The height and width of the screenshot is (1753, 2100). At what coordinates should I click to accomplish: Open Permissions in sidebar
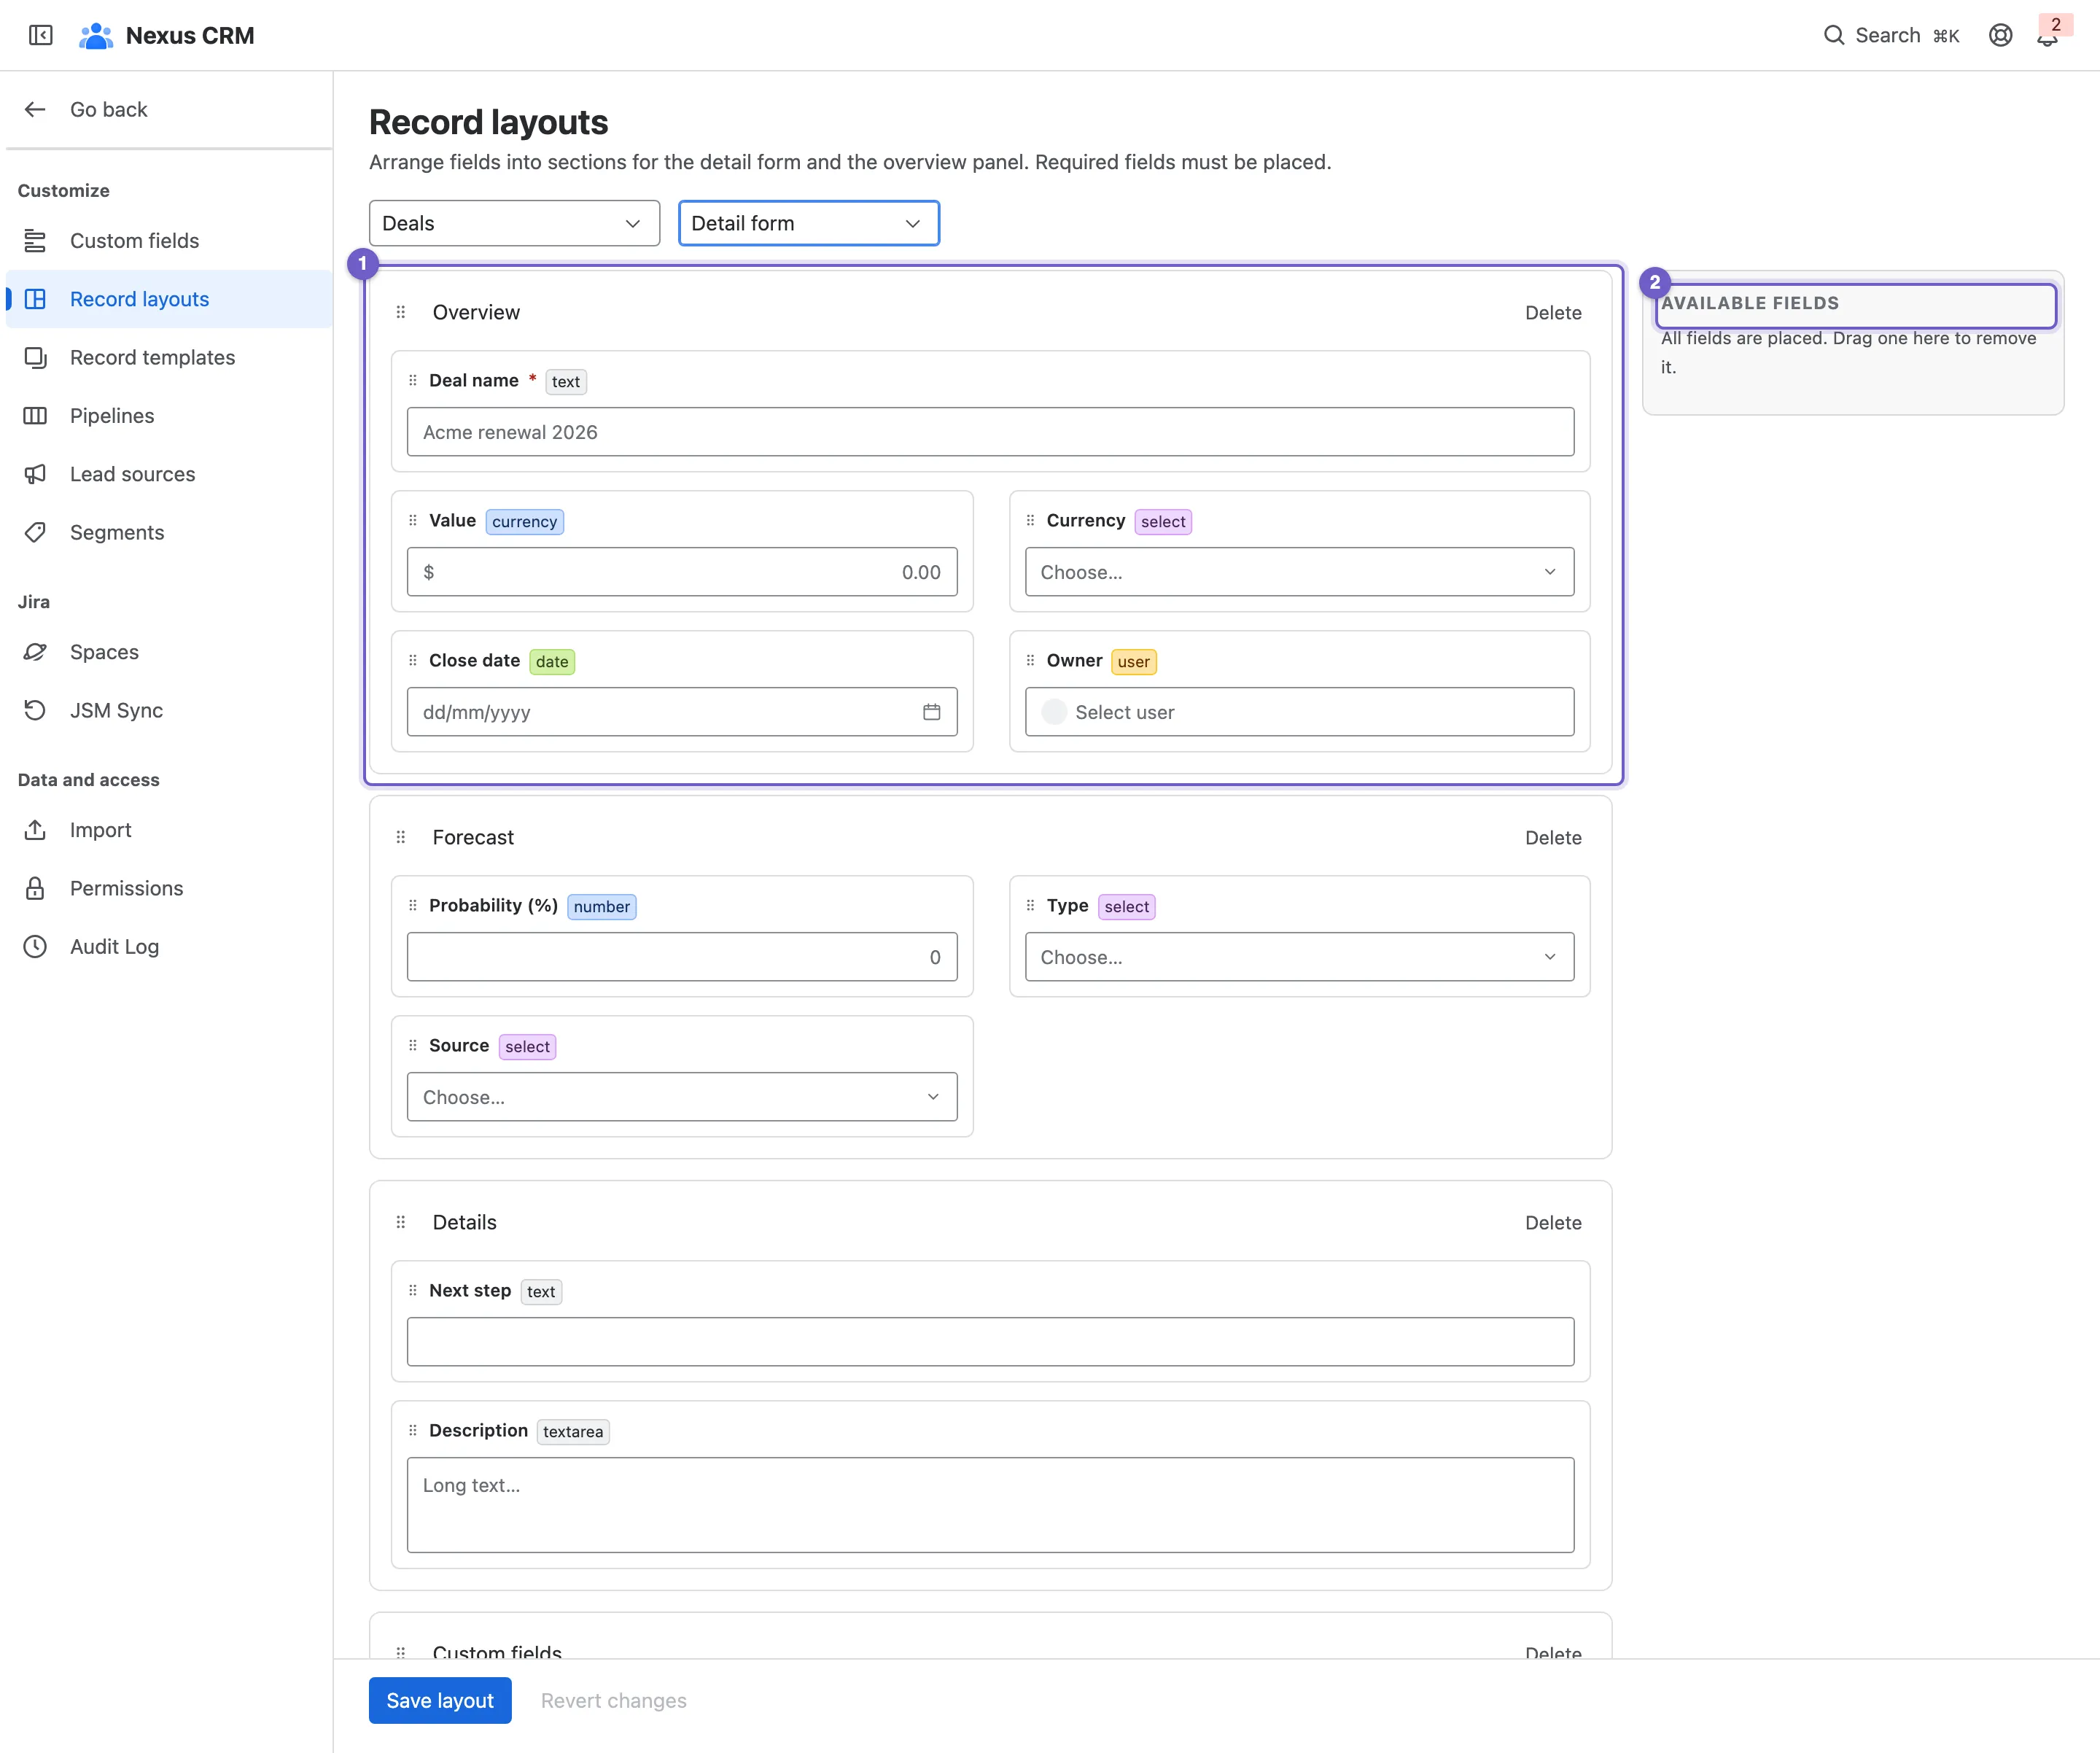pyautogui.click(x=169, y=888)
